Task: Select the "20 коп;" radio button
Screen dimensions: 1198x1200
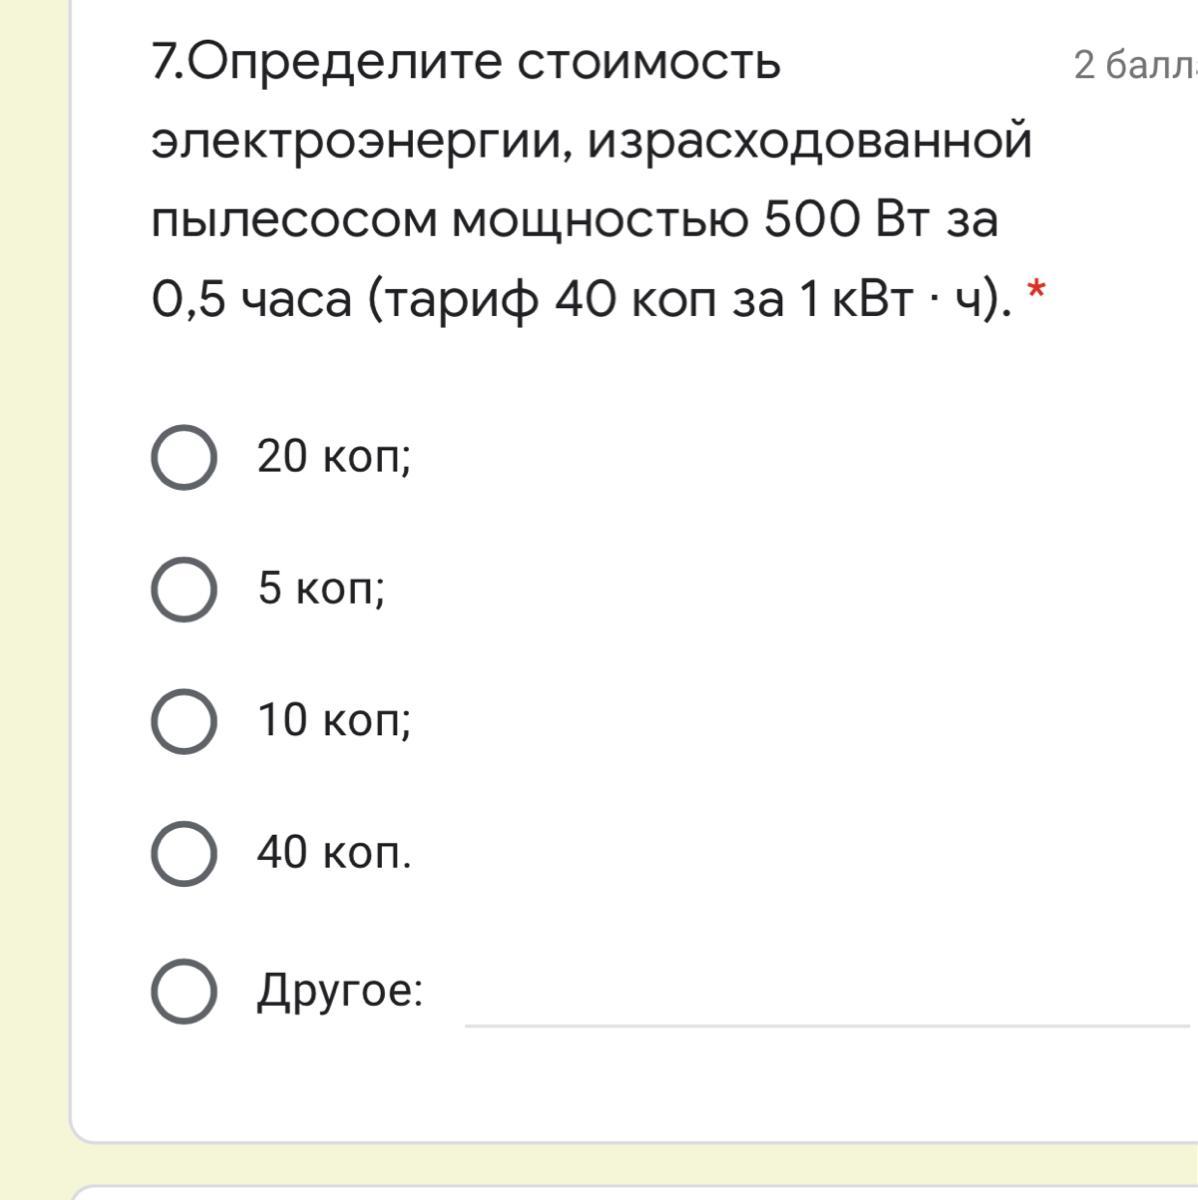Action: (184, 457)
